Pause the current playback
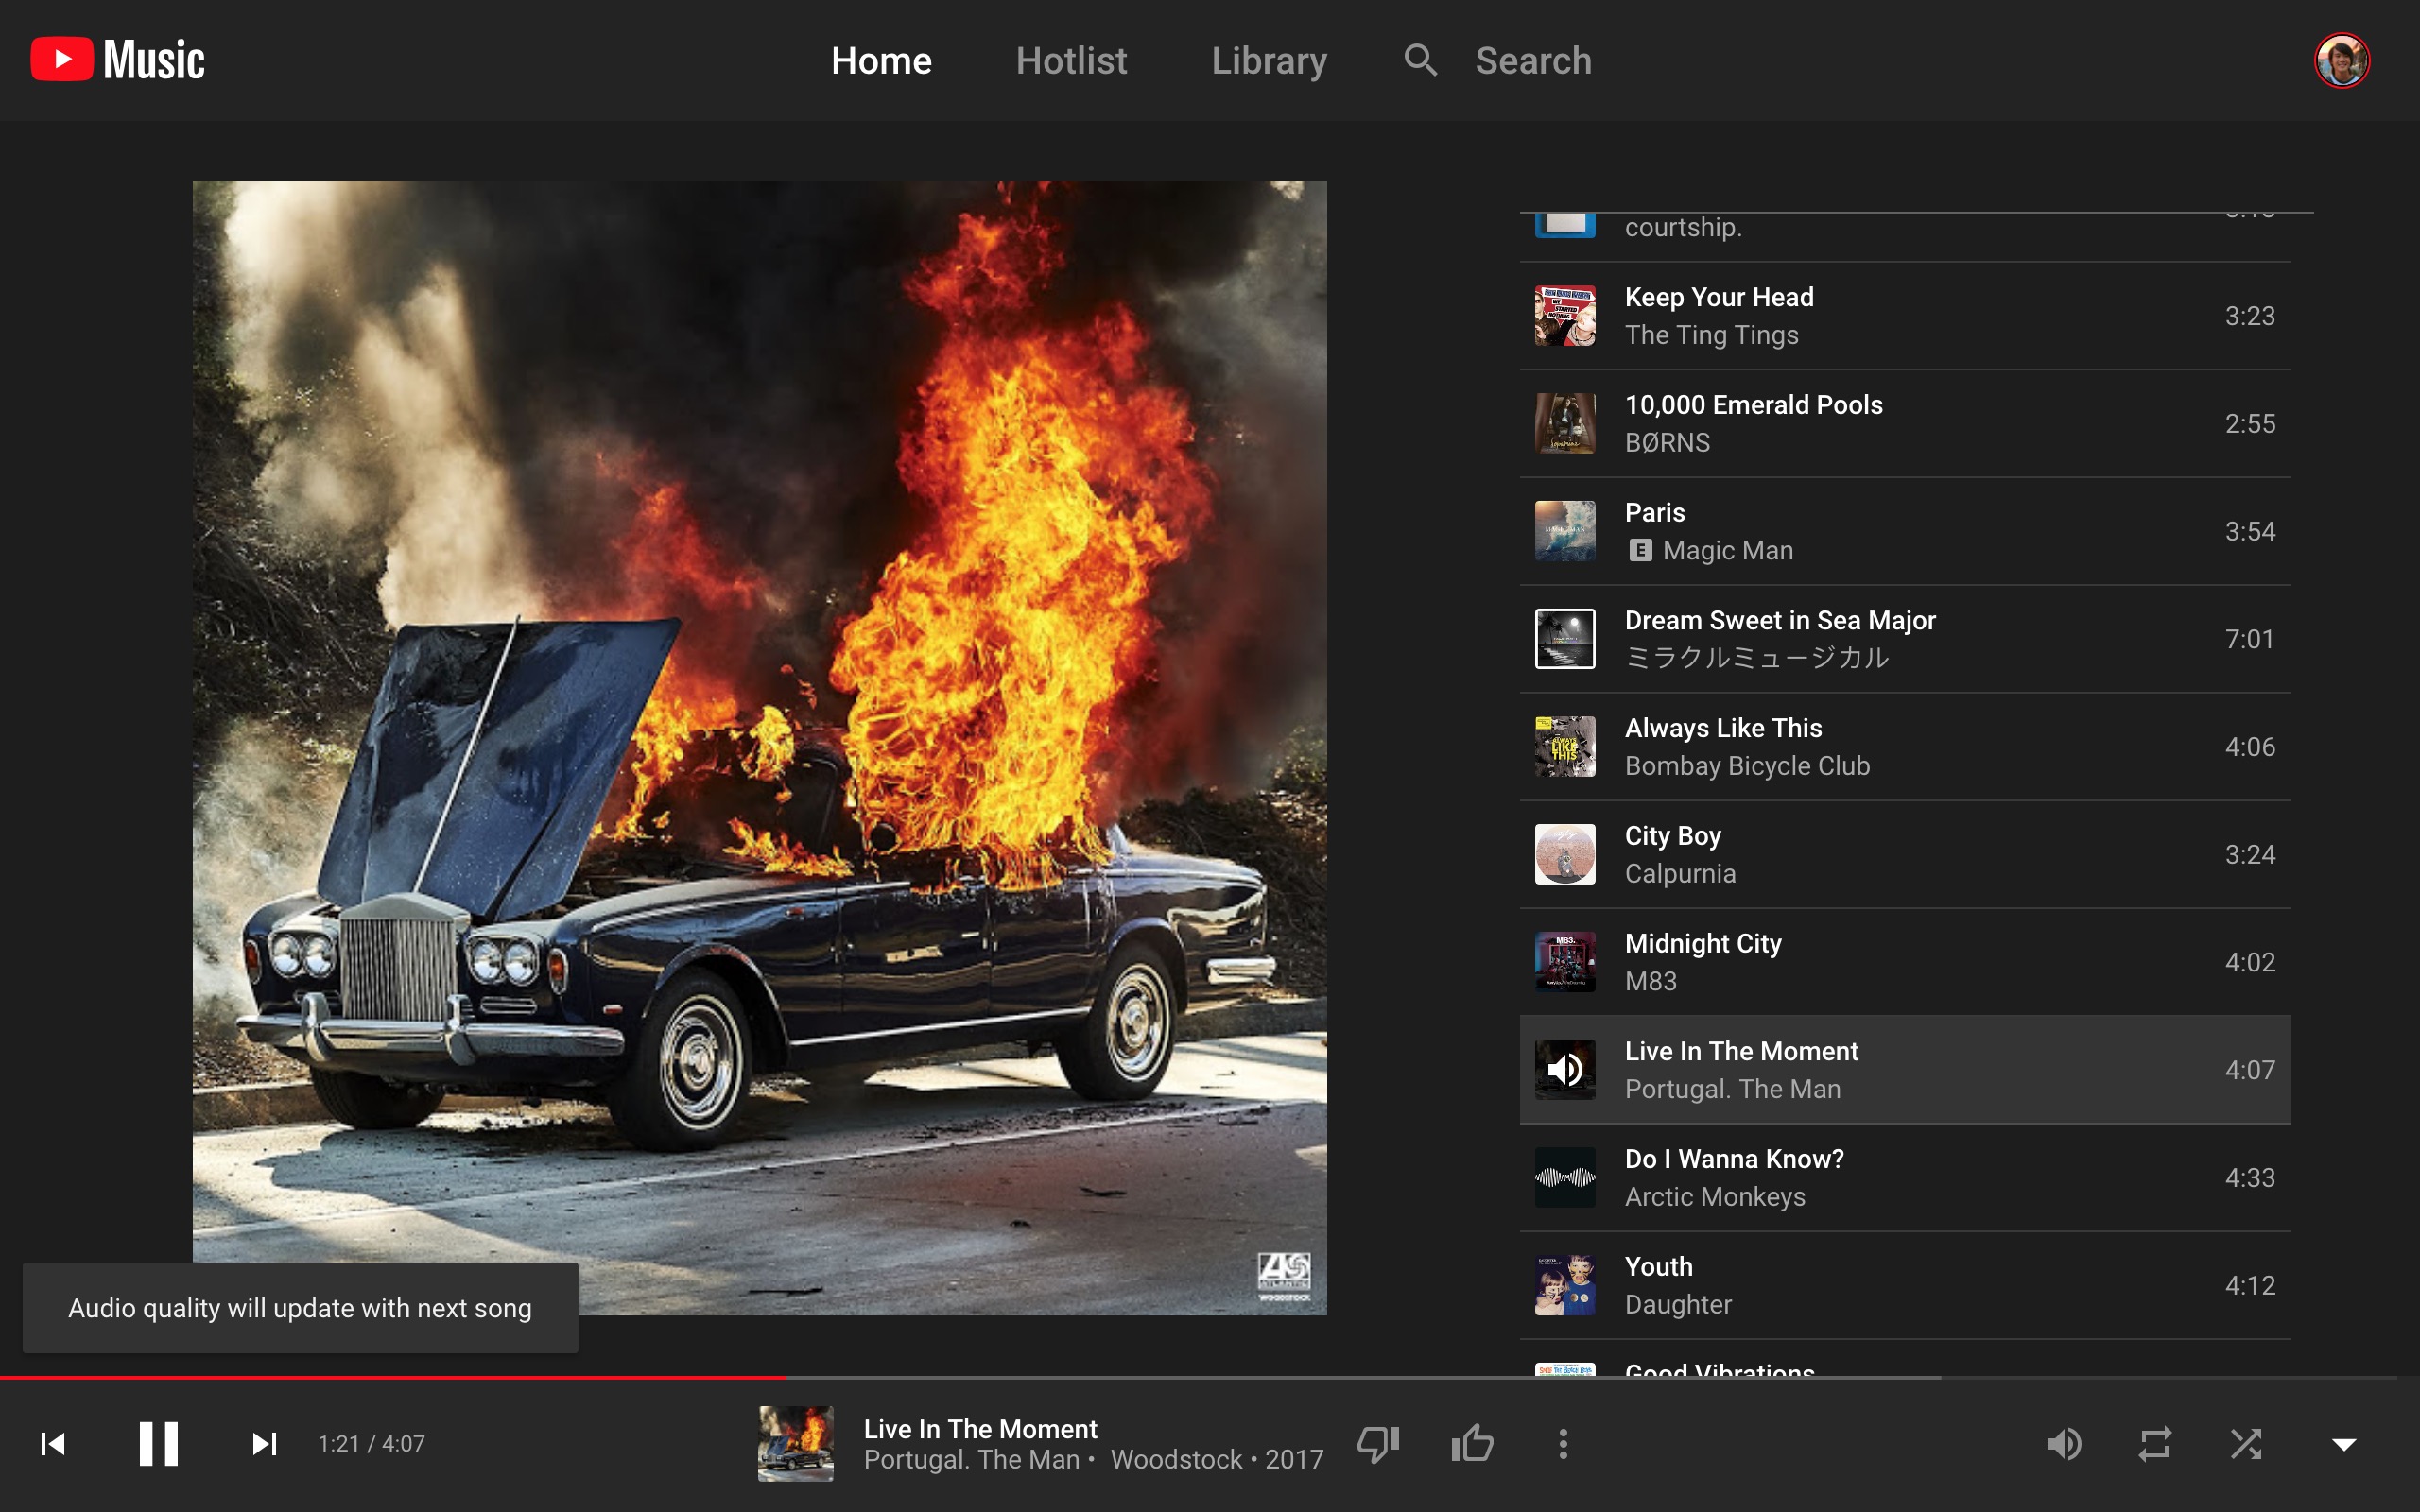The image size is (2420, 1512). pyautogui.click(x=158, y=1443)
